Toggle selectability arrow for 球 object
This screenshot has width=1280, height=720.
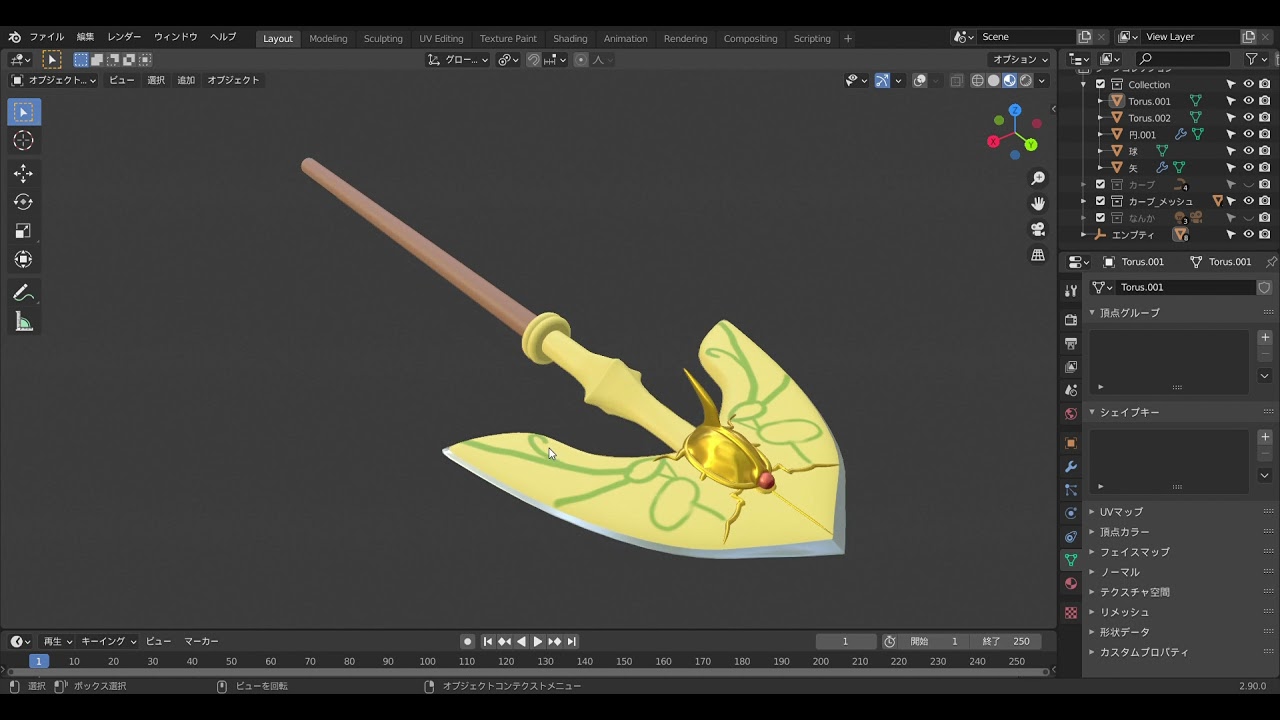(1231, 151)
